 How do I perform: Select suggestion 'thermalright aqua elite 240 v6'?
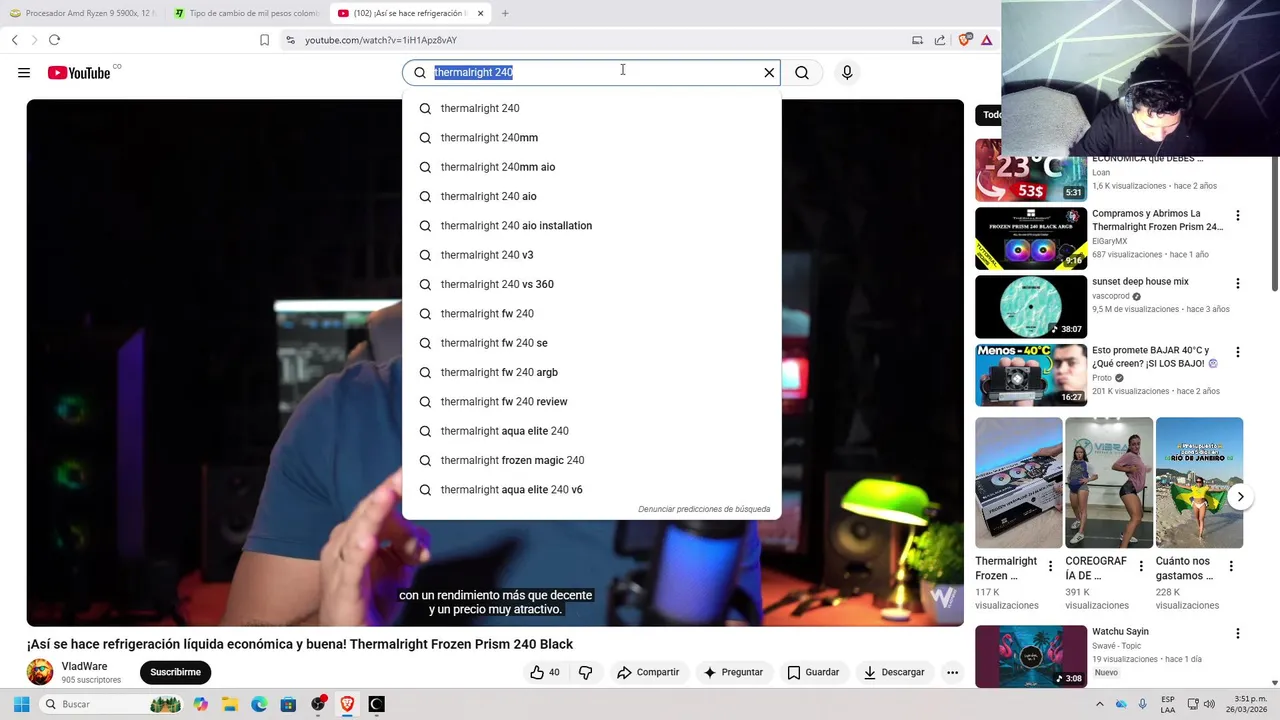tap(592, 489)
